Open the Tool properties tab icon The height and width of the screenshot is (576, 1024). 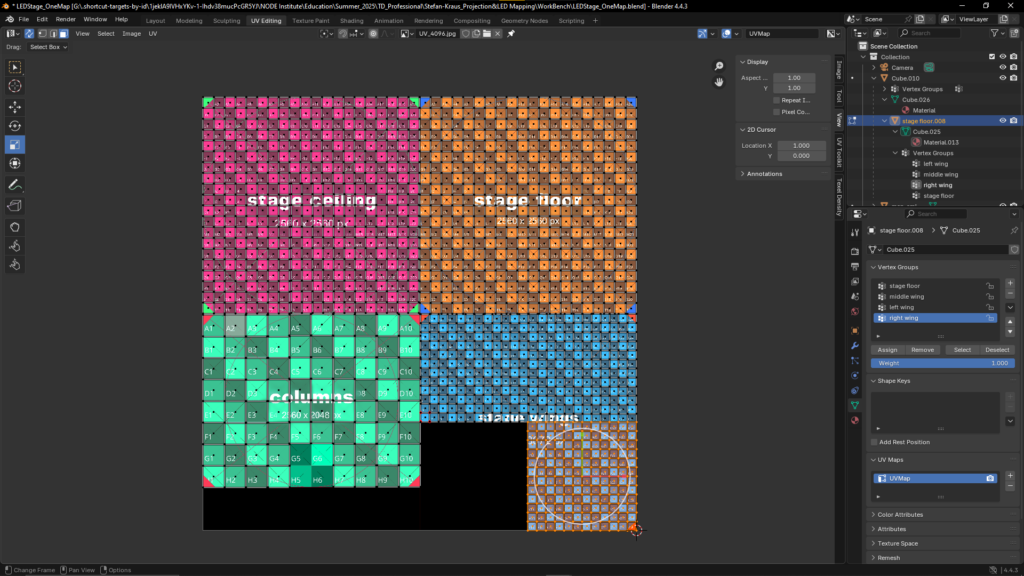(x=855, y=232)
